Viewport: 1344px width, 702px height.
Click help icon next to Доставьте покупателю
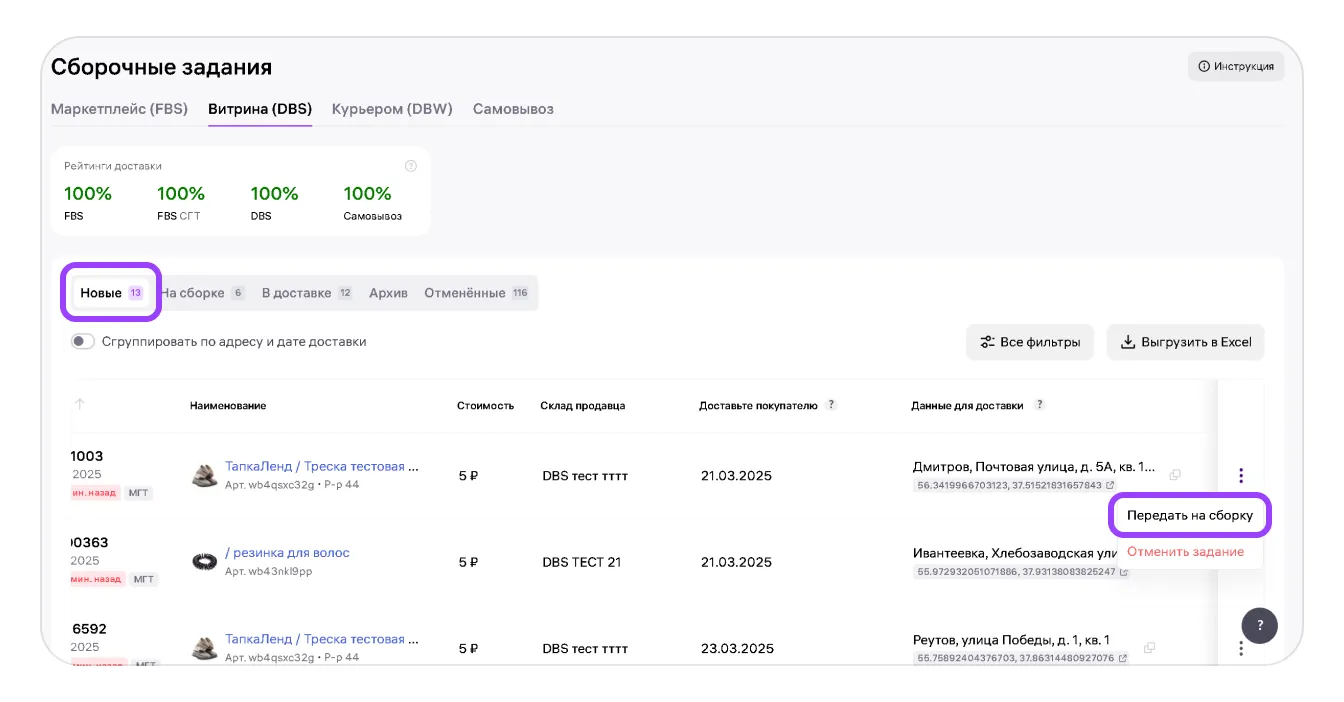(831, 405)
